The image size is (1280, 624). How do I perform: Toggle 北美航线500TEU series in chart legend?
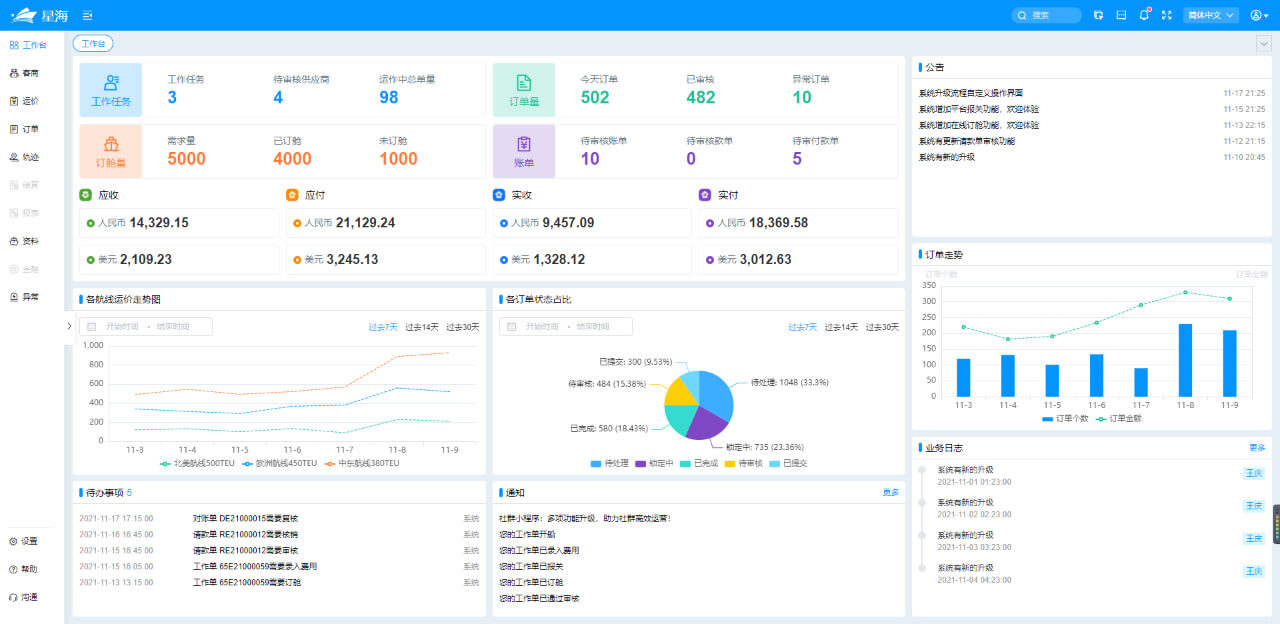[195, 463]
